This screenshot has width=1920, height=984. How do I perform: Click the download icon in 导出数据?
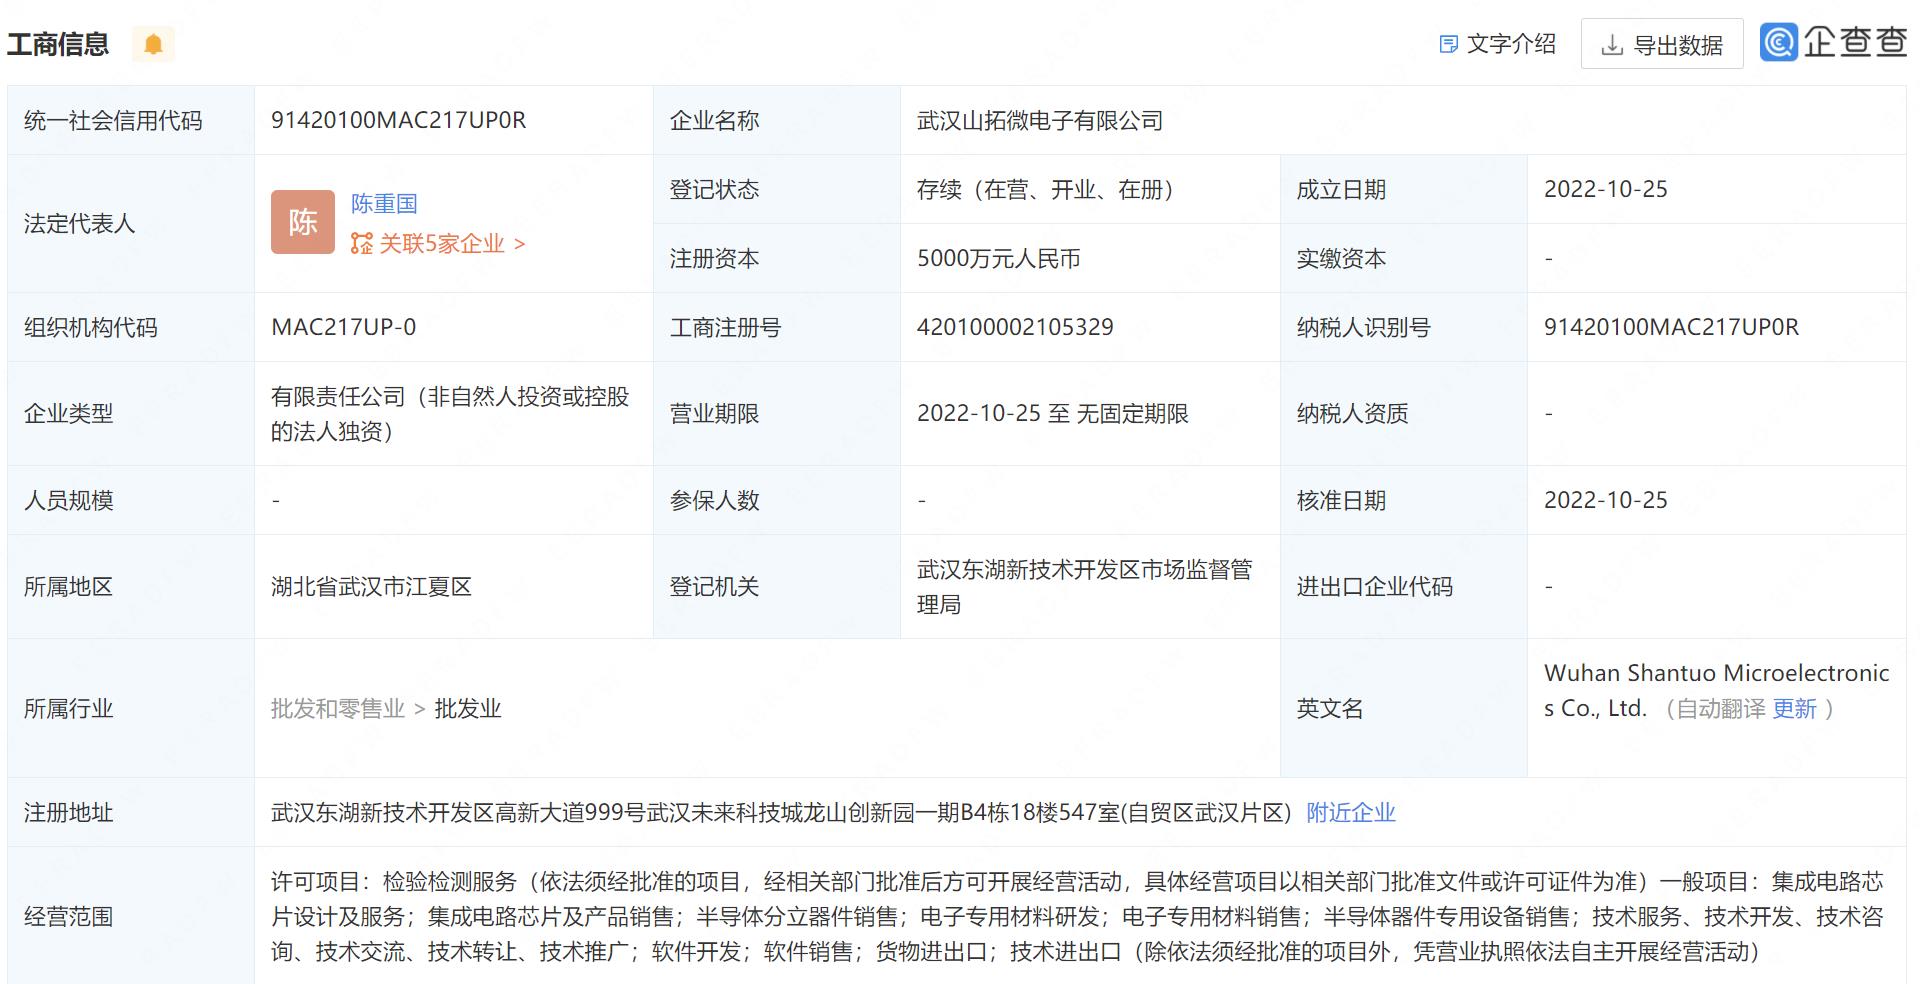click(x=1611, y=45)
